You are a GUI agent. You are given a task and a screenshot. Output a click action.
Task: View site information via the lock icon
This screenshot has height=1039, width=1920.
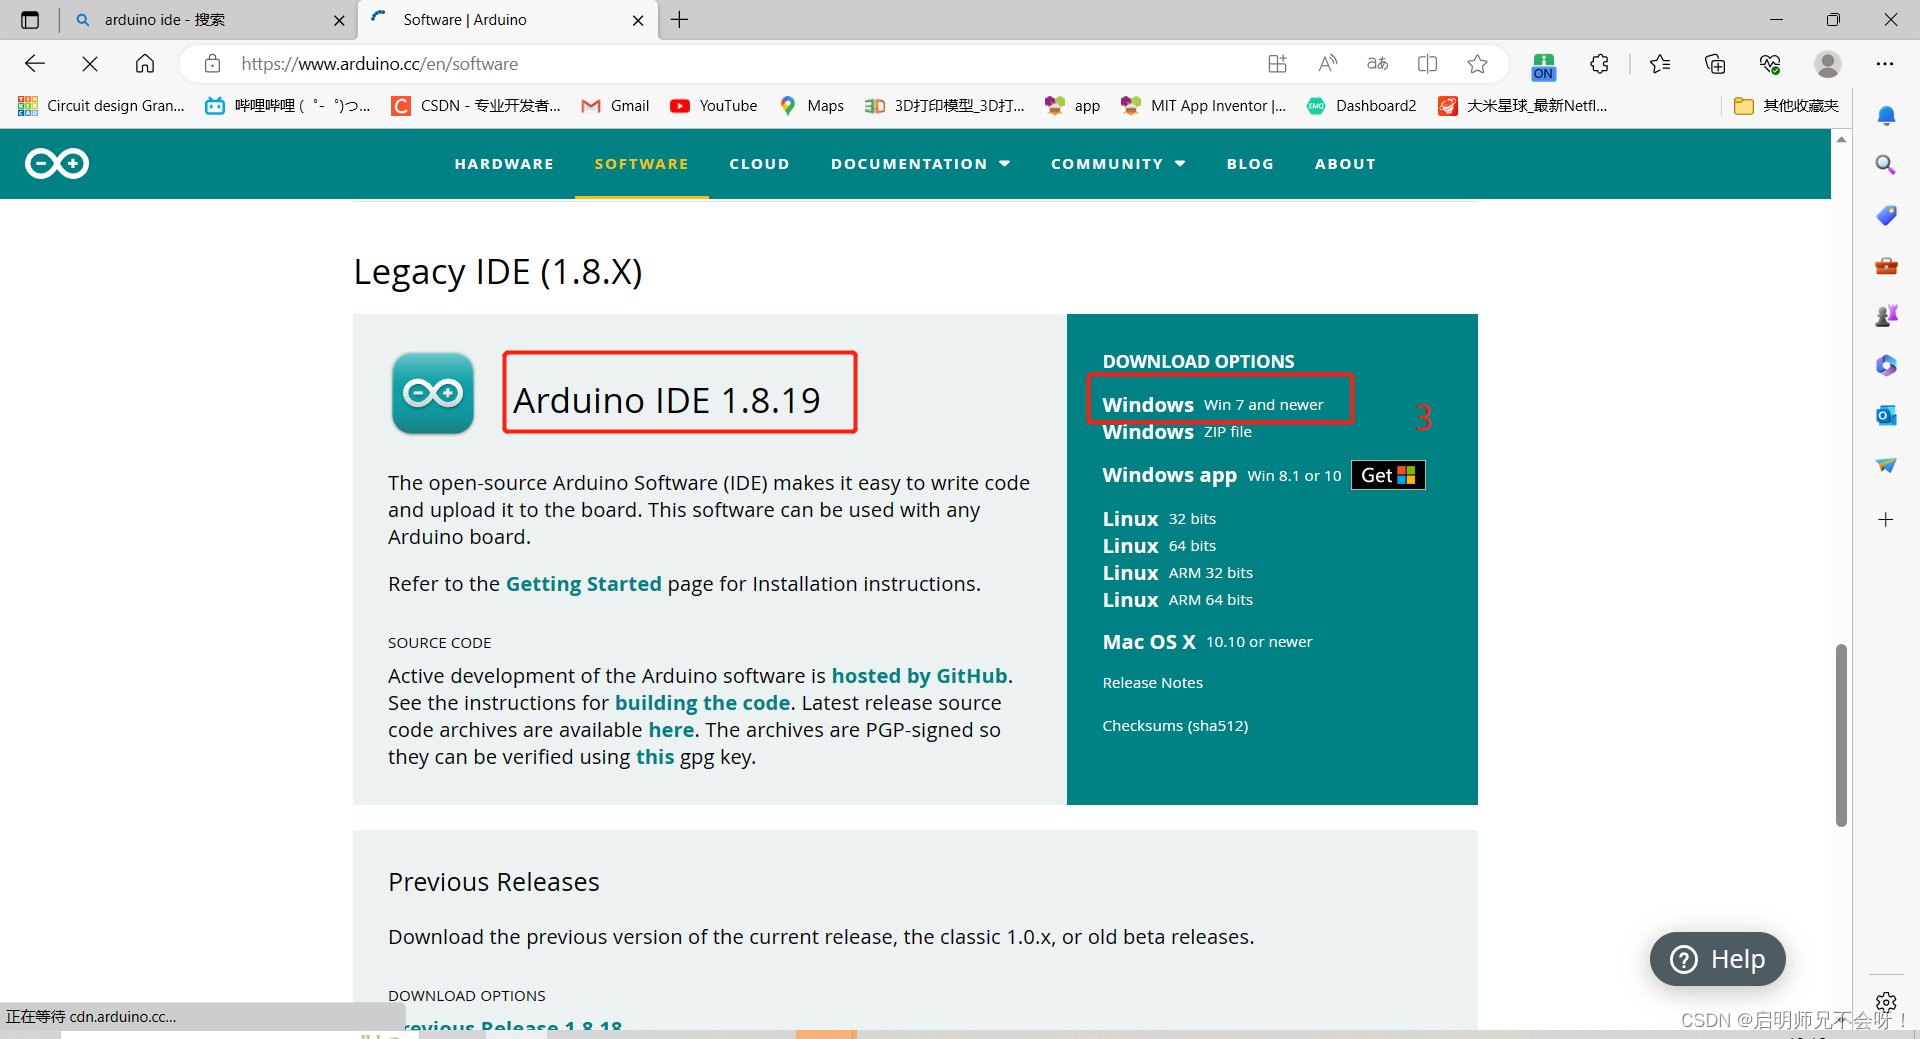[x=212, y=64]
